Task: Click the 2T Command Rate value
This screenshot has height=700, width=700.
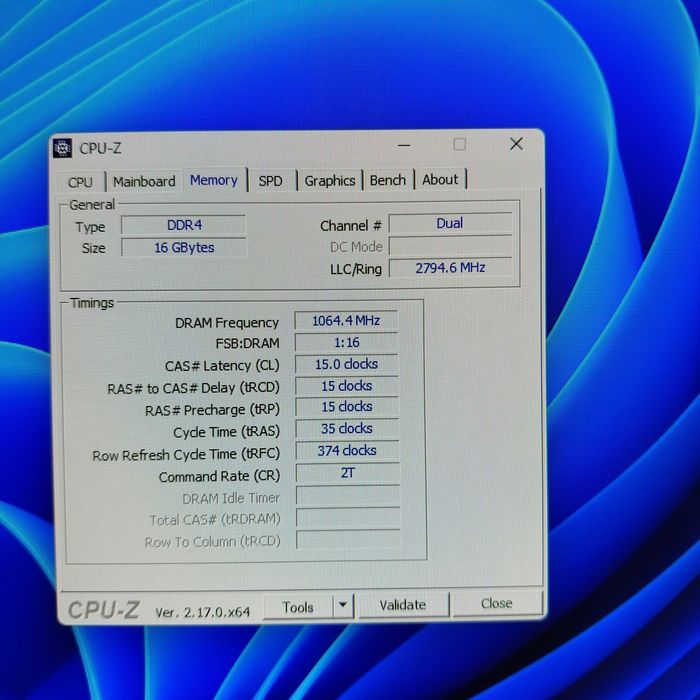Action: point(347,473)
